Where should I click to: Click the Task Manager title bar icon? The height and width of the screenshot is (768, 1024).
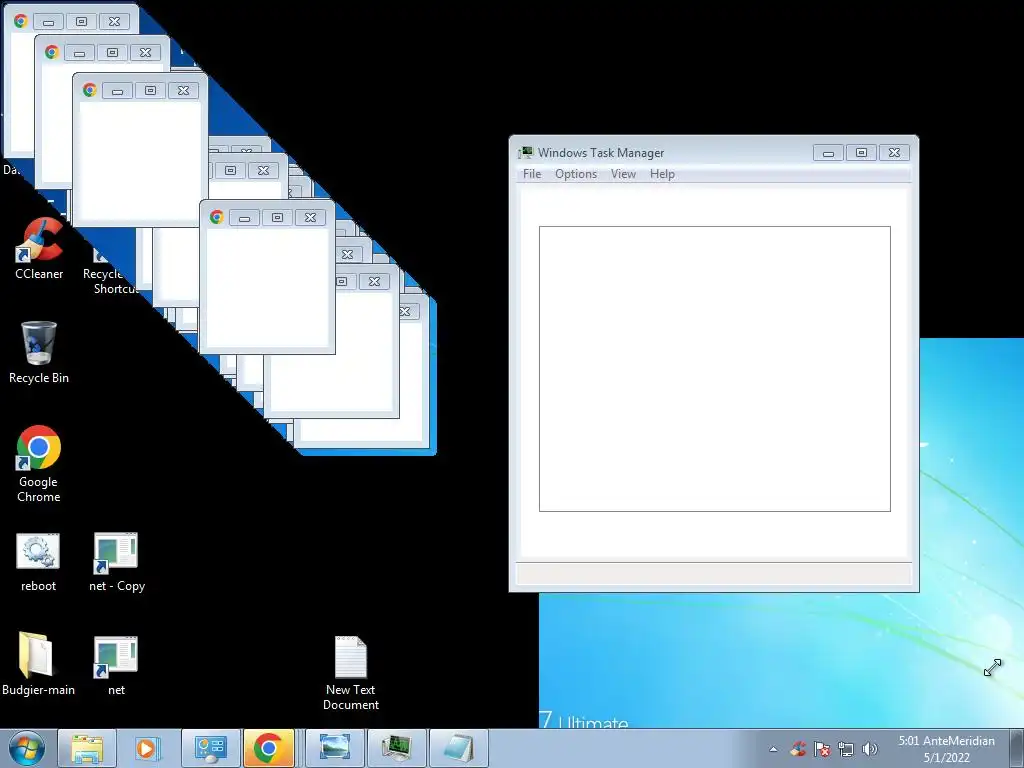pyautogui.click(x=525, y=153)
